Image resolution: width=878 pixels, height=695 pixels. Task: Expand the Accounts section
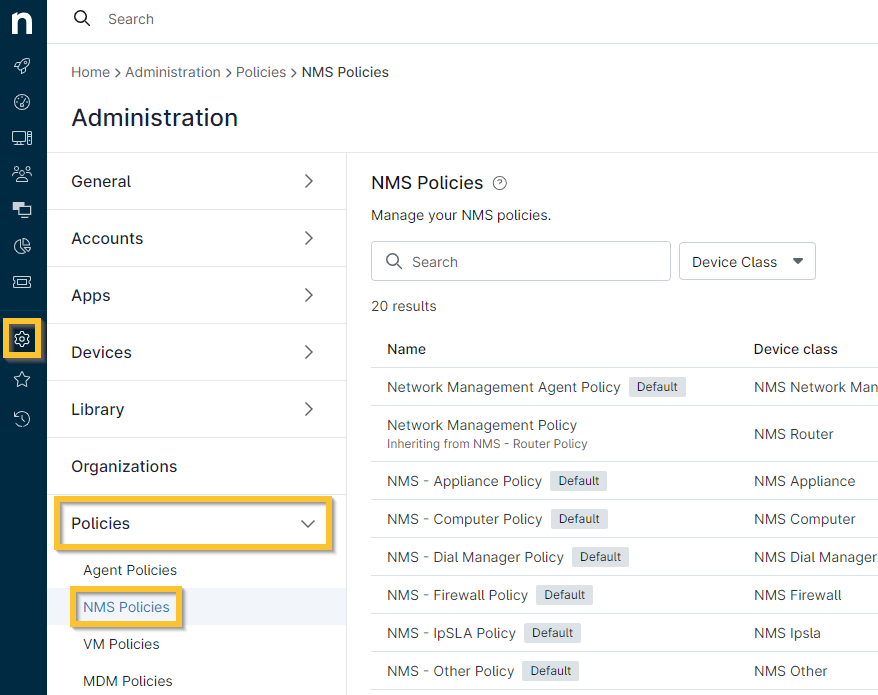point(308,238)
